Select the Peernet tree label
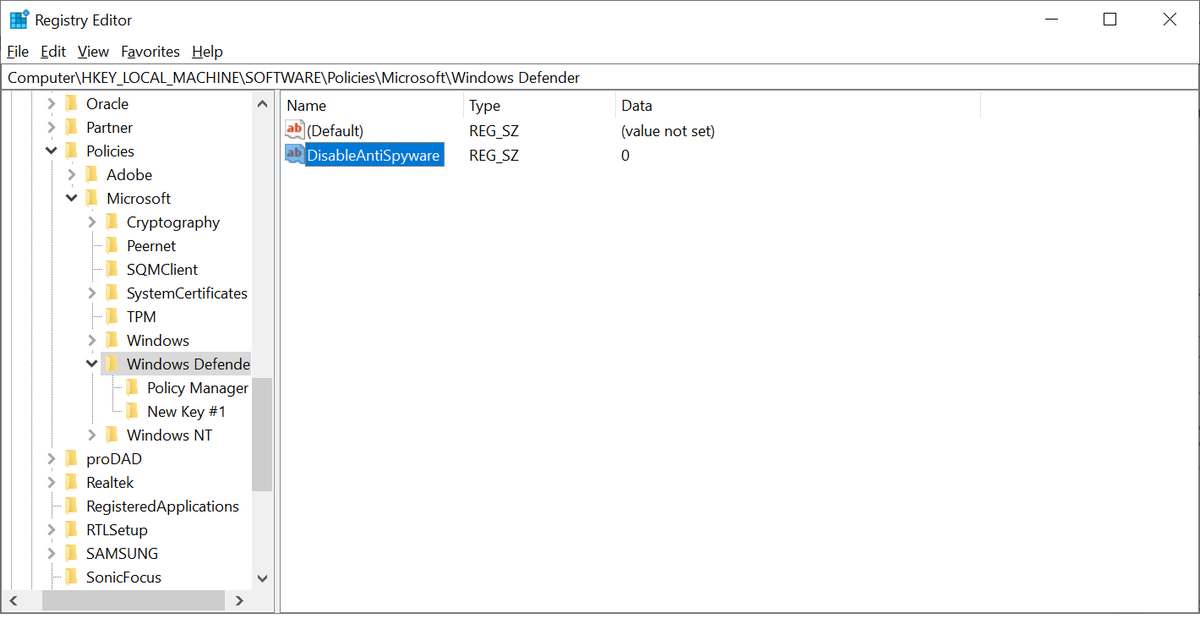 coord(151,246)
